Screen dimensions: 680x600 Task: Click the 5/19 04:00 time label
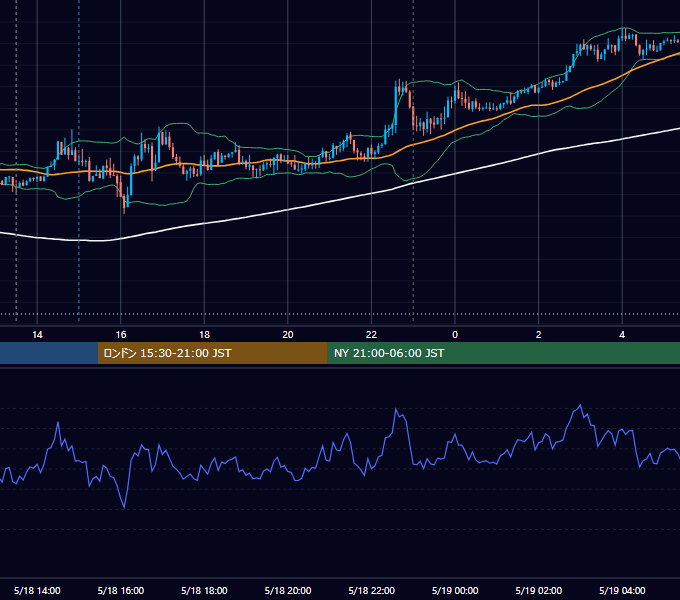(622, 590)
